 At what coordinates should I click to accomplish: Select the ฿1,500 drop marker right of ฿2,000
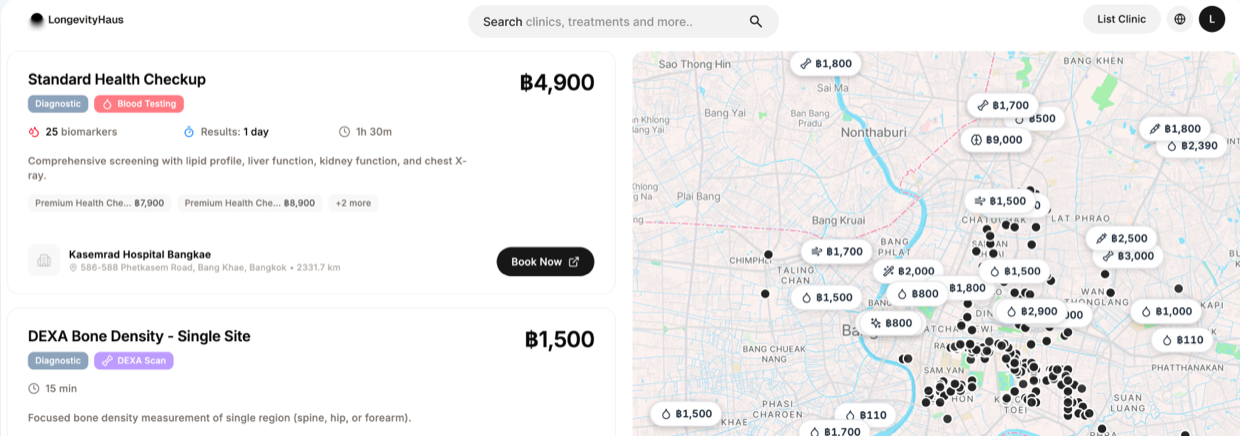pos(1015,271)
